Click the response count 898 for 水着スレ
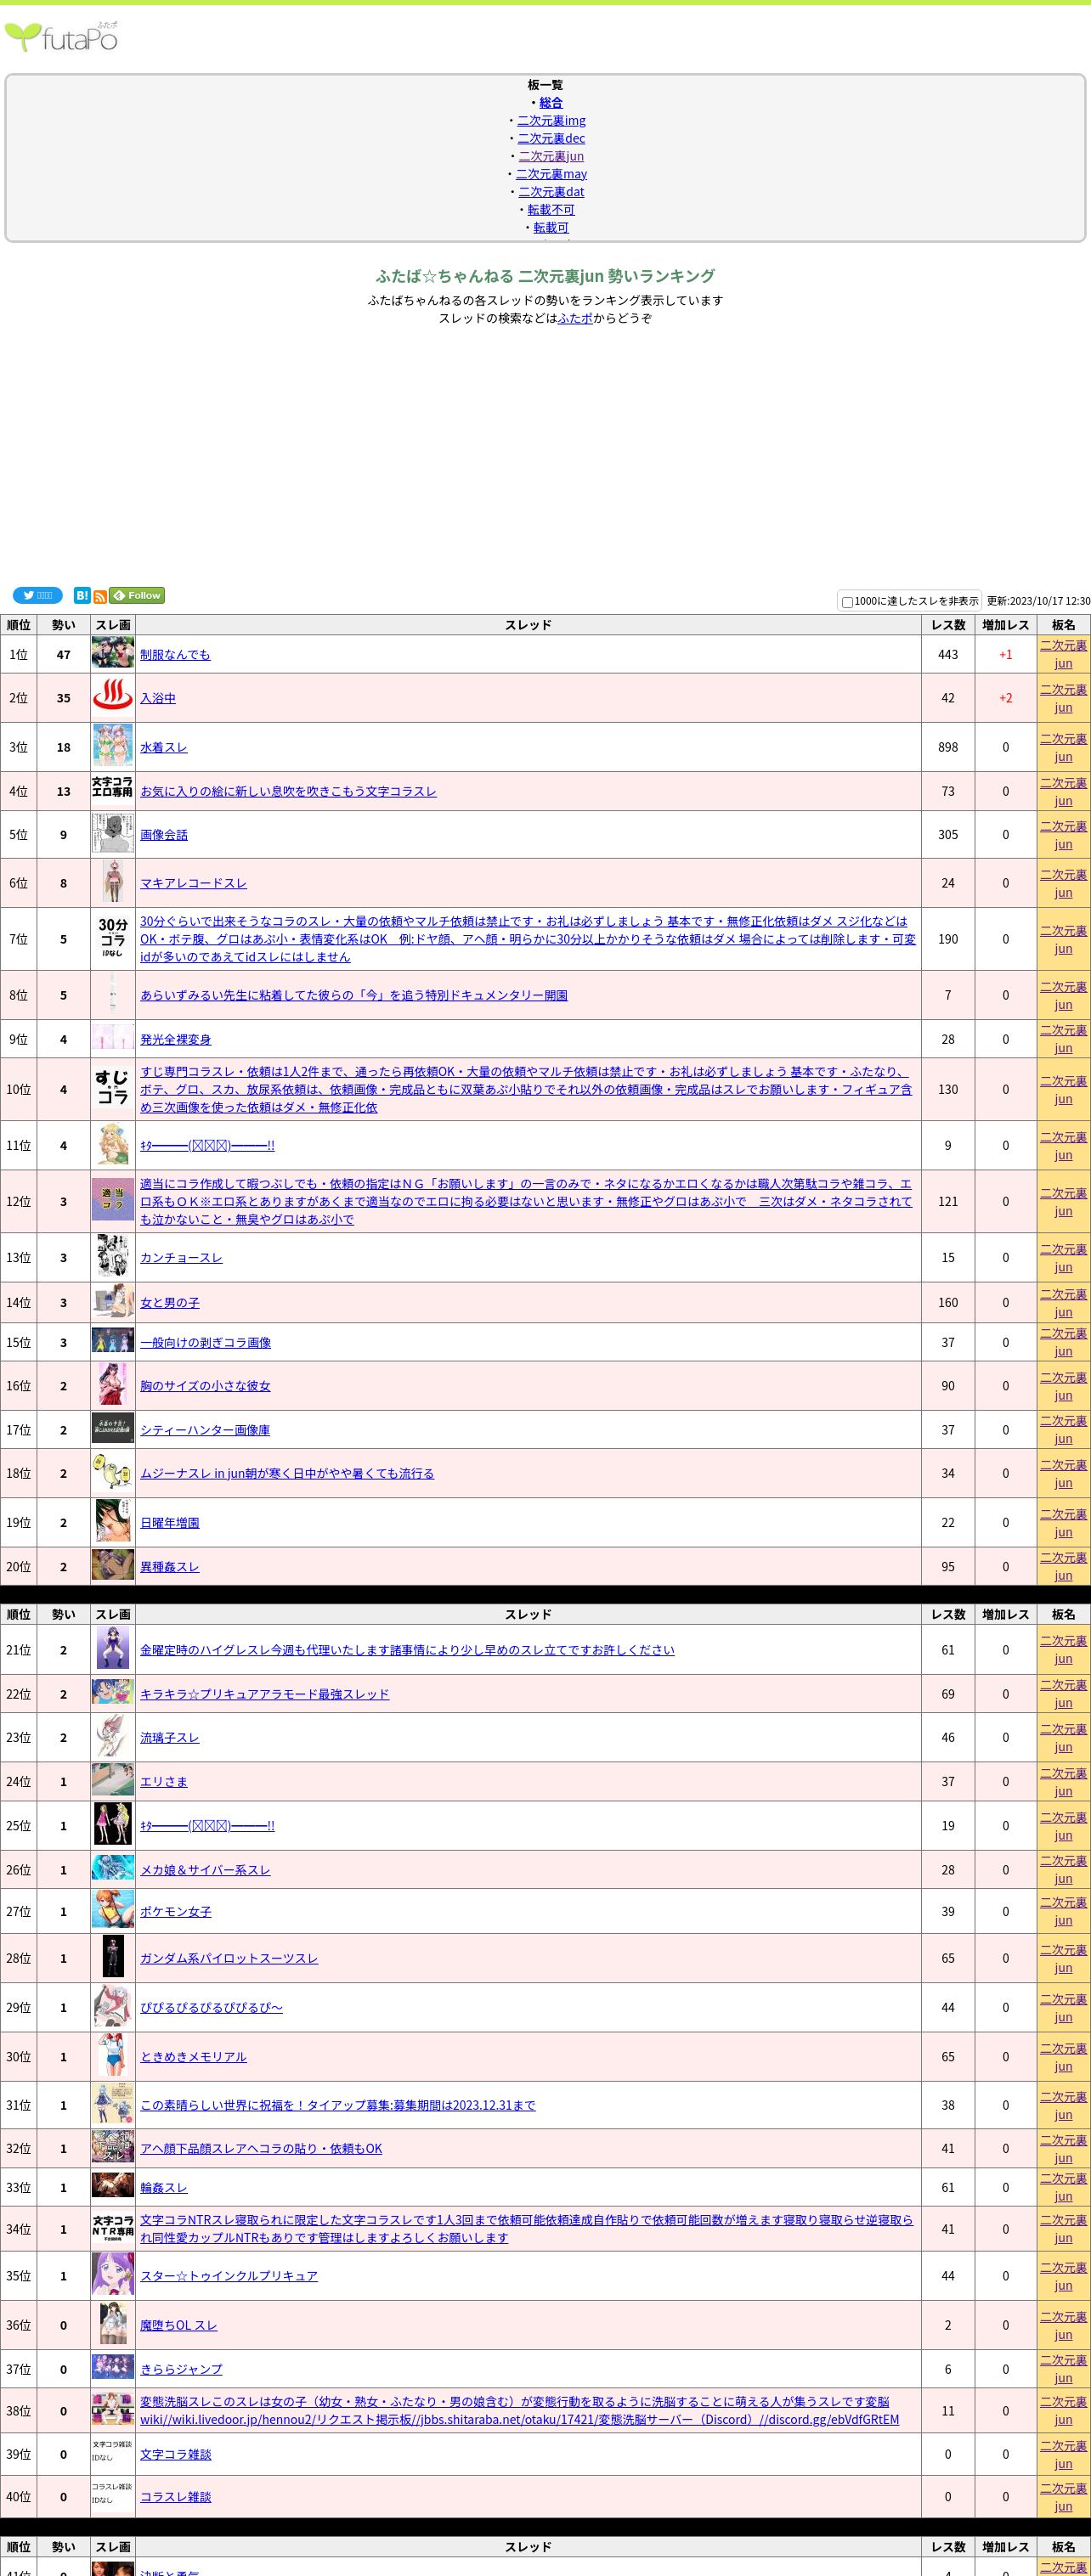This screenshot has height=2576, width=1091. 948,747
